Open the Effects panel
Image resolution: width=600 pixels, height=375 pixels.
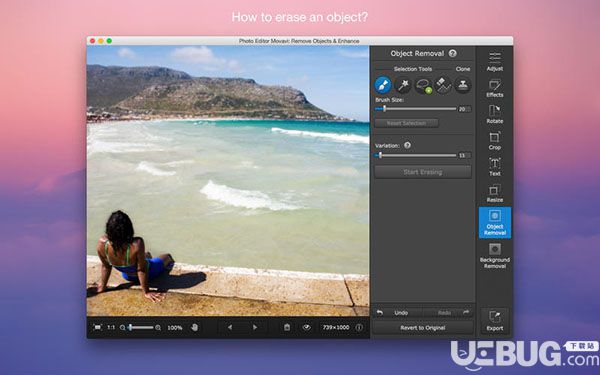495,88
